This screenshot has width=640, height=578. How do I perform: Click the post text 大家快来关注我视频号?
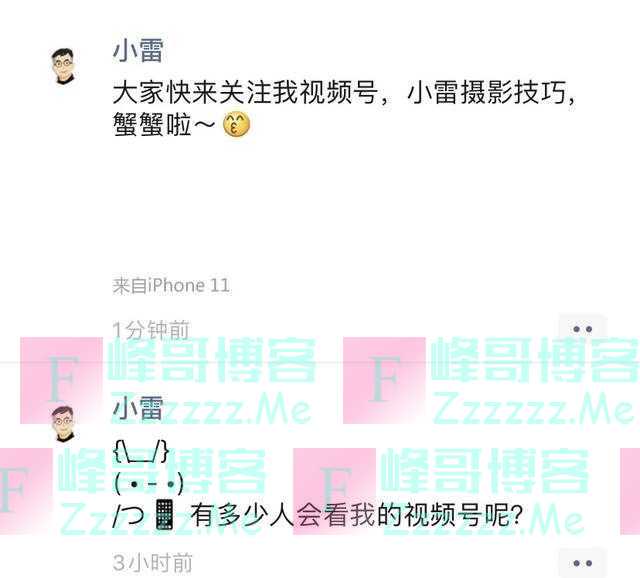[x=244, y=93]
